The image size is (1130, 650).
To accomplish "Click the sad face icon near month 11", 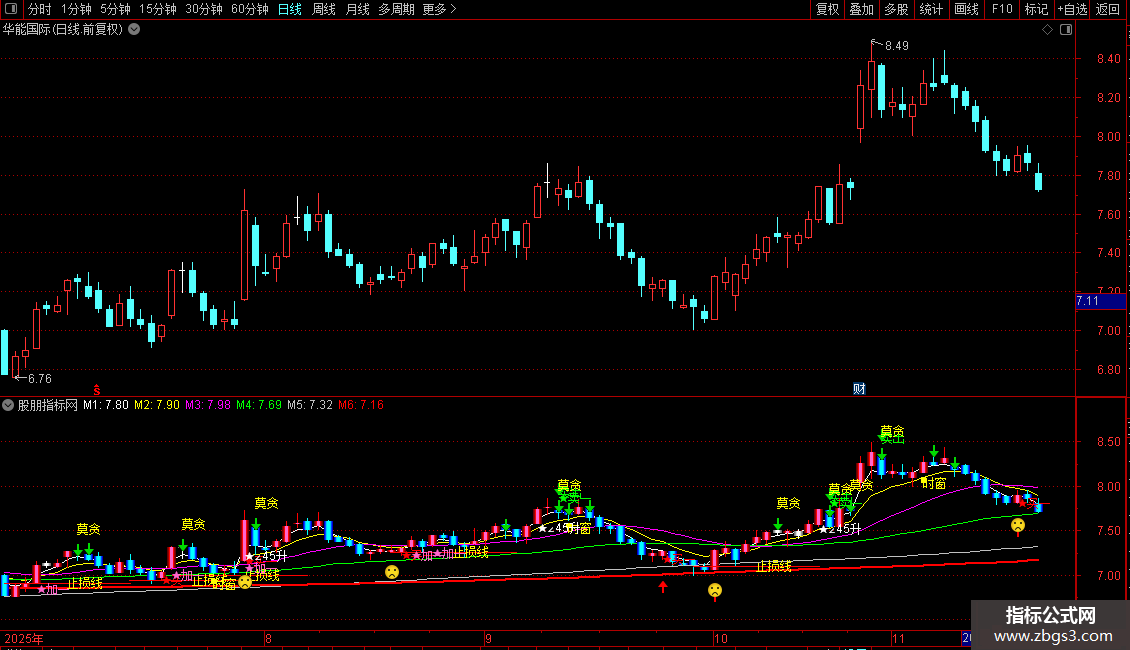I will [1018, 525].
